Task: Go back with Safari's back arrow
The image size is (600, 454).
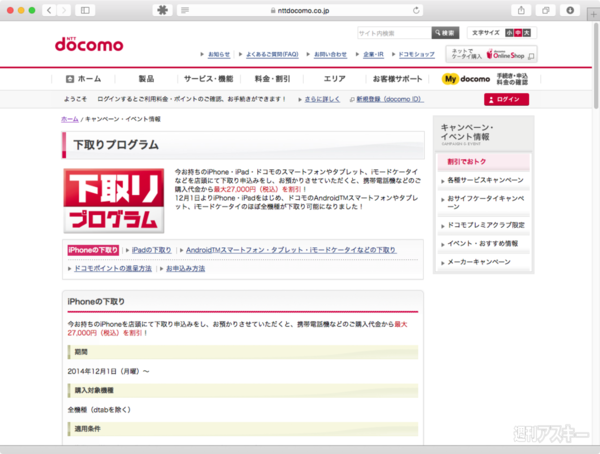Action: pos(49,10)
